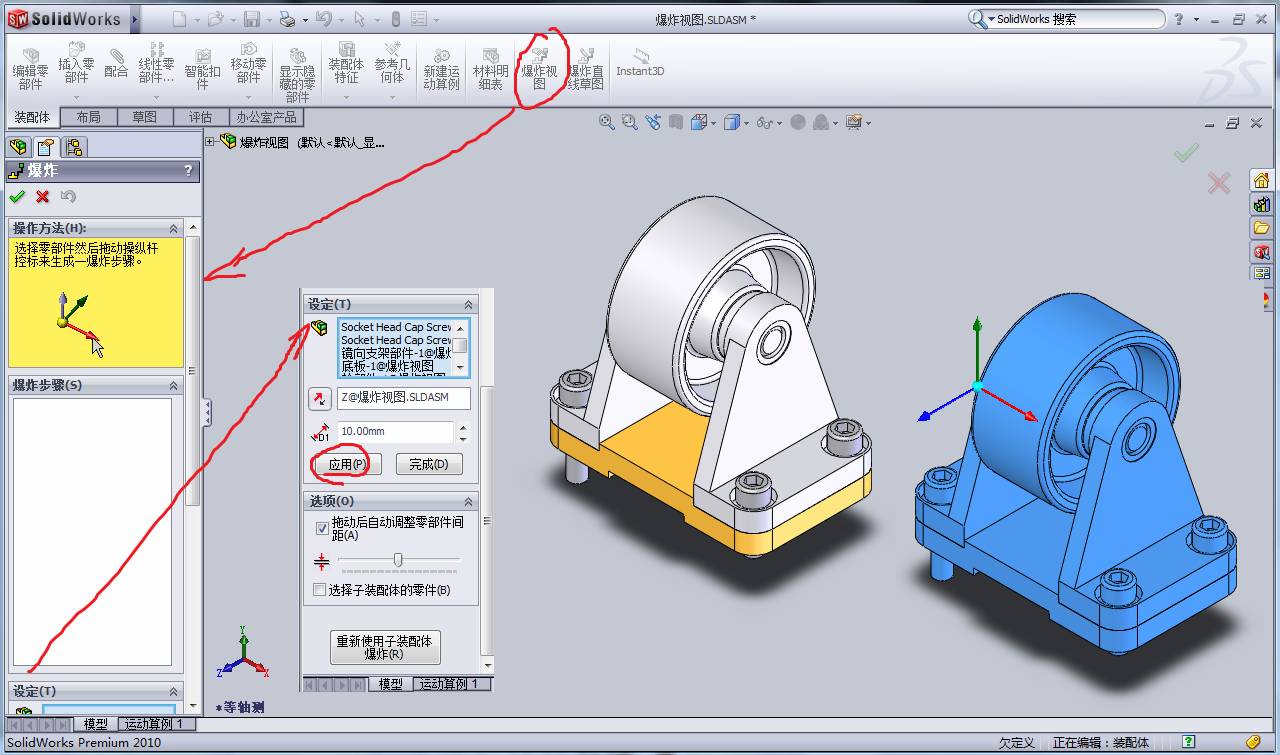Click the left PropertyManager vertical scrollbar
This screenshot has height=755, width=1280.
pos(194,371)
